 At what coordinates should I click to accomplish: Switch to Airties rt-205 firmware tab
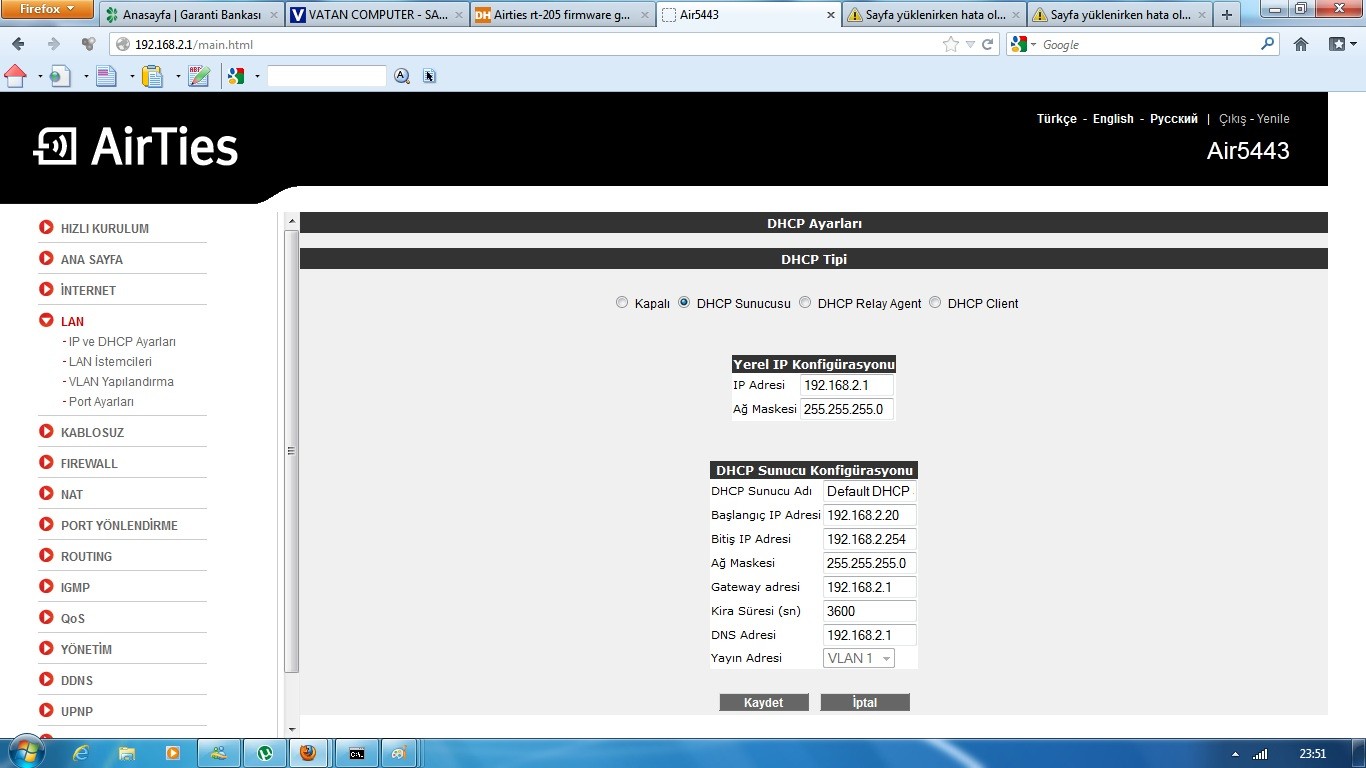pyautogui.click(x=563, y=15)
